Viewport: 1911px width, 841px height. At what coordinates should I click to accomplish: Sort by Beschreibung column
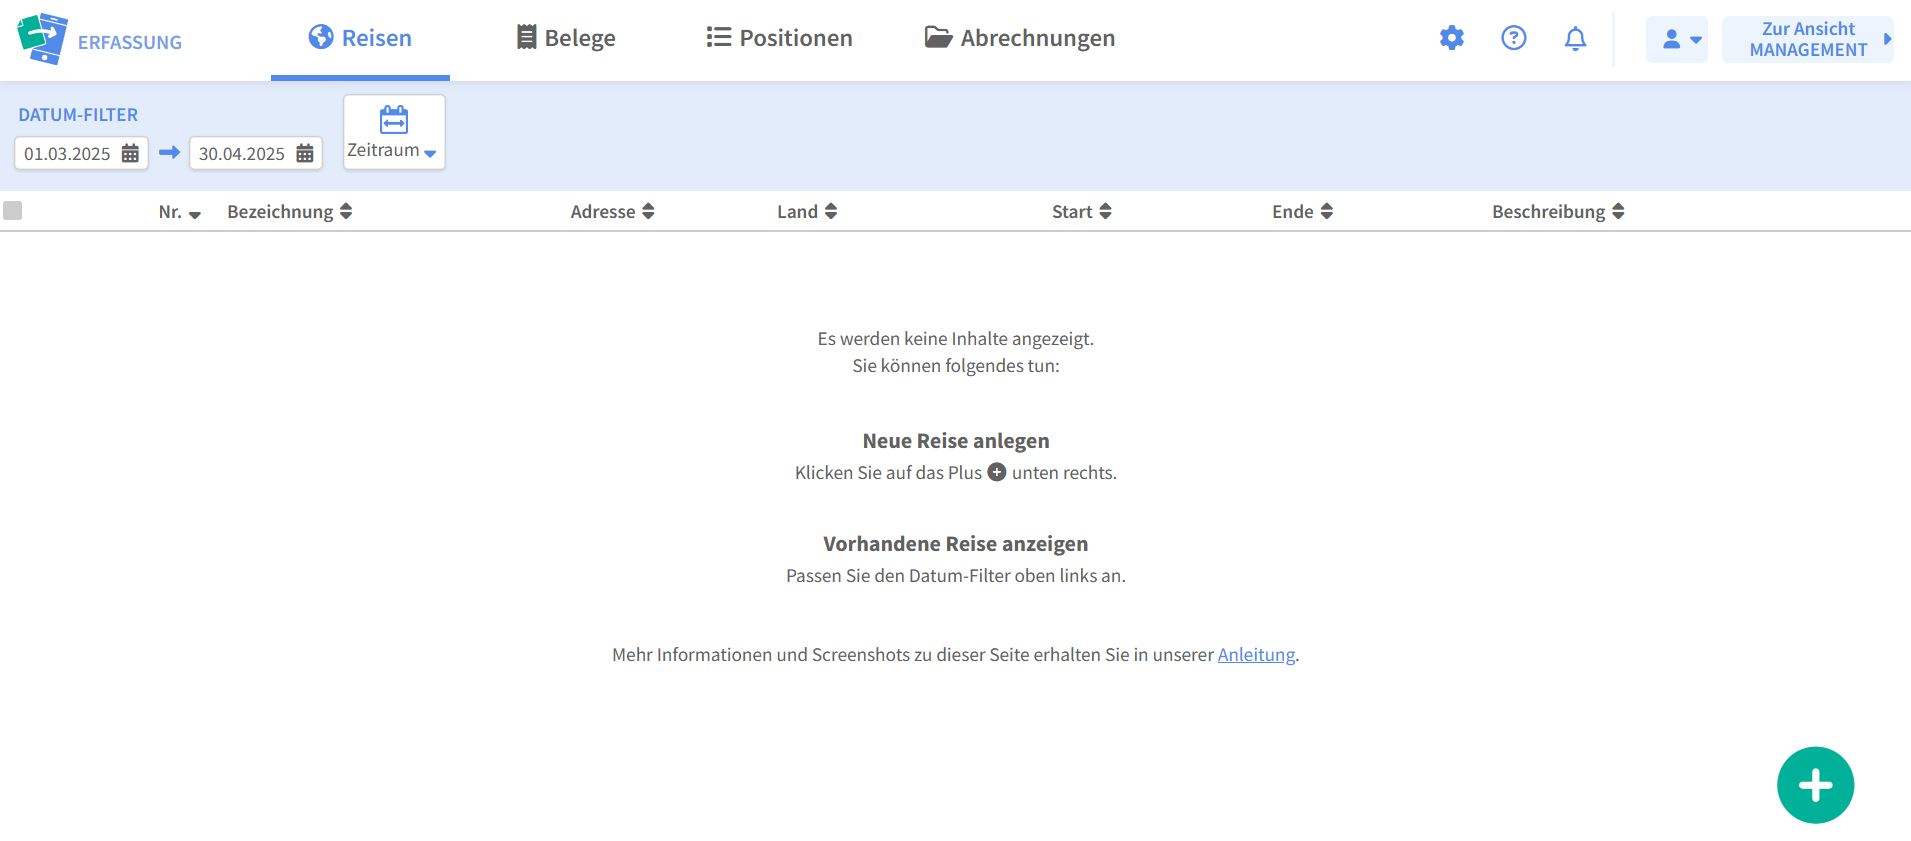tap(1558, 212)
